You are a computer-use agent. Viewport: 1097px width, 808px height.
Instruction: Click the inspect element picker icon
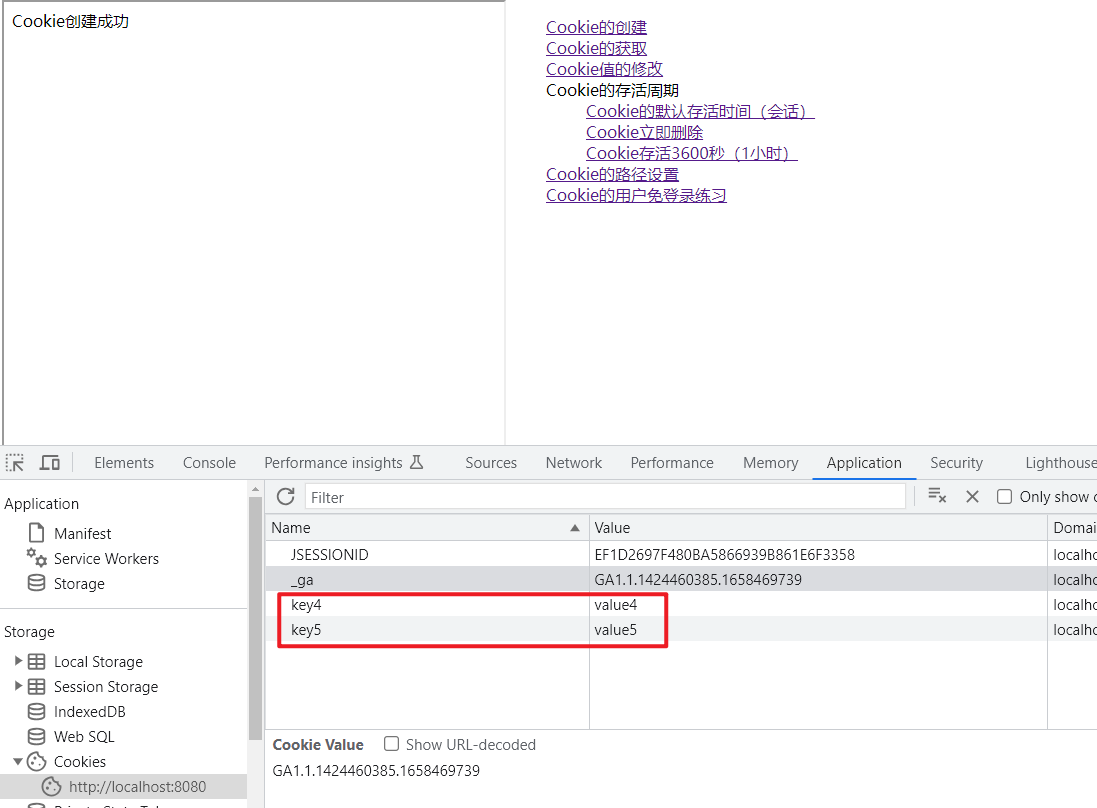(x=15, y=463)
